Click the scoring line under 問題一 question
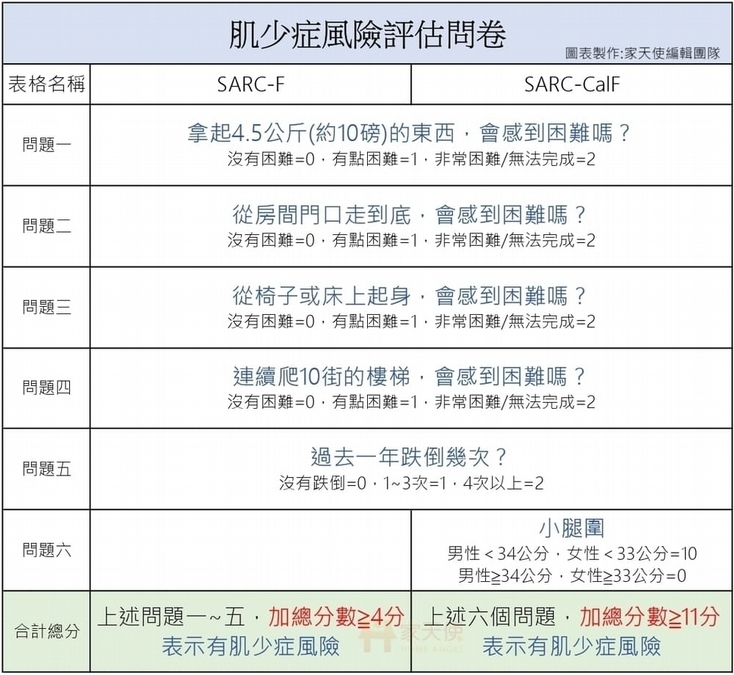Viewport: 734px width, 675px height. coord(411,160)
